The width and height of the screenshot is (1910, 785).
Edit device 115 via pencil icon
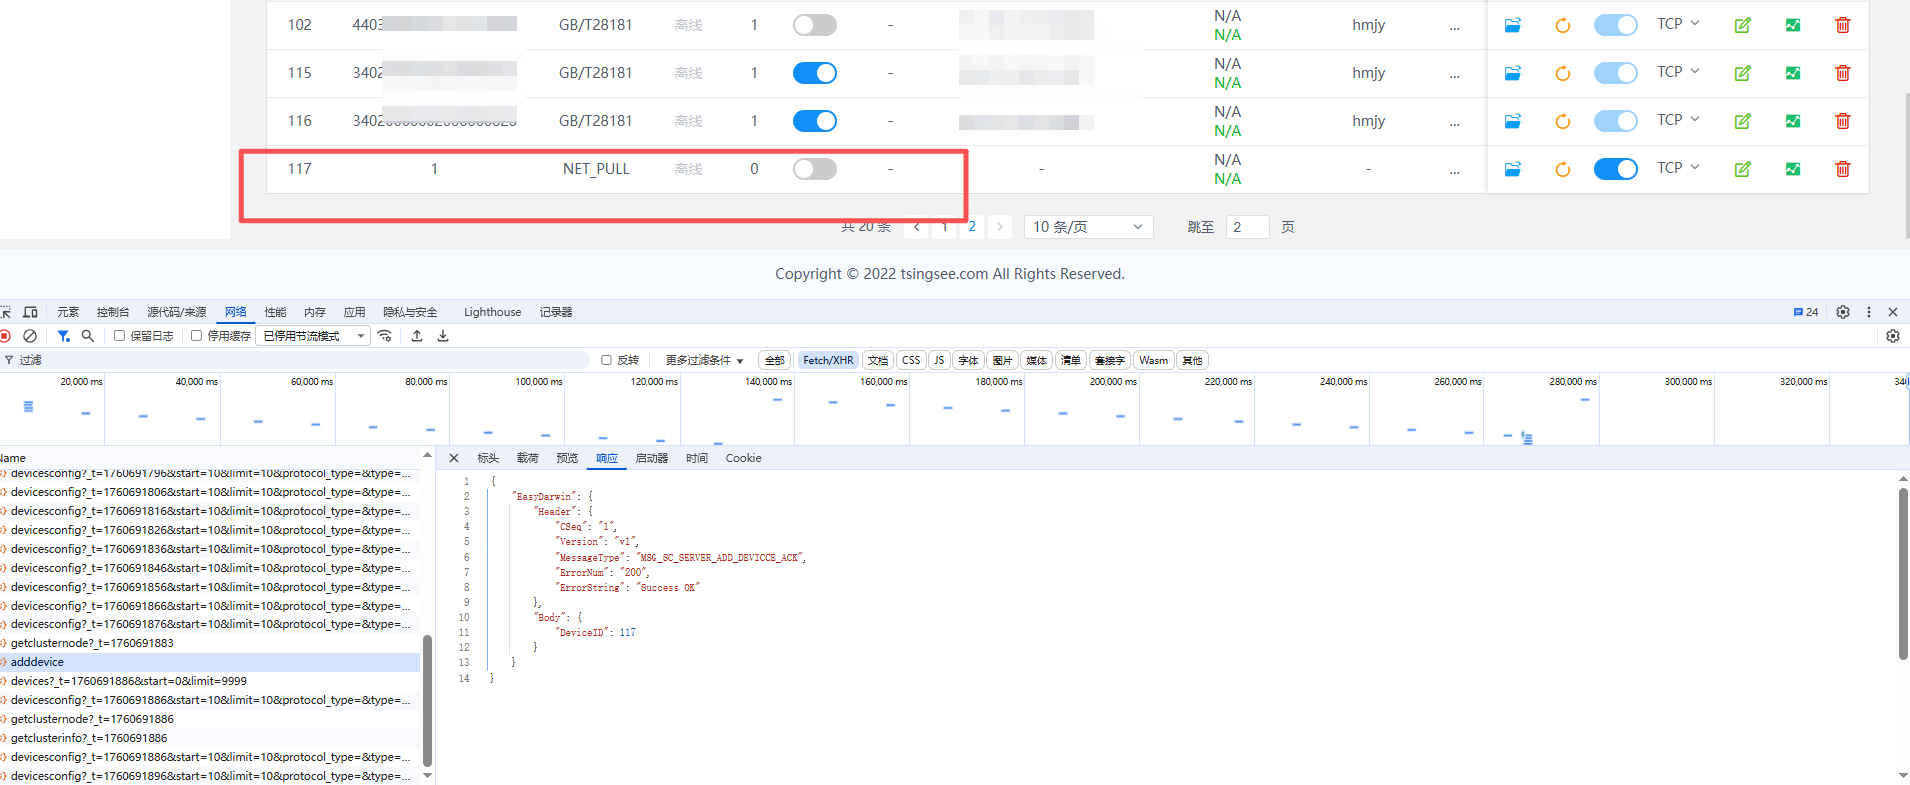1742,73
